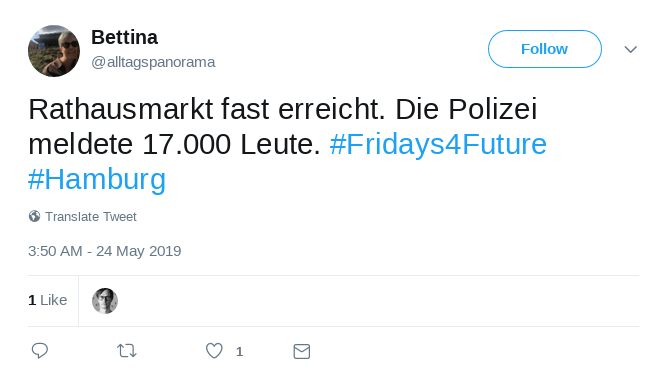The image size is (662, 377).
Task: Follow Bettina with the Follow button
Action: [x=545, y=49]
